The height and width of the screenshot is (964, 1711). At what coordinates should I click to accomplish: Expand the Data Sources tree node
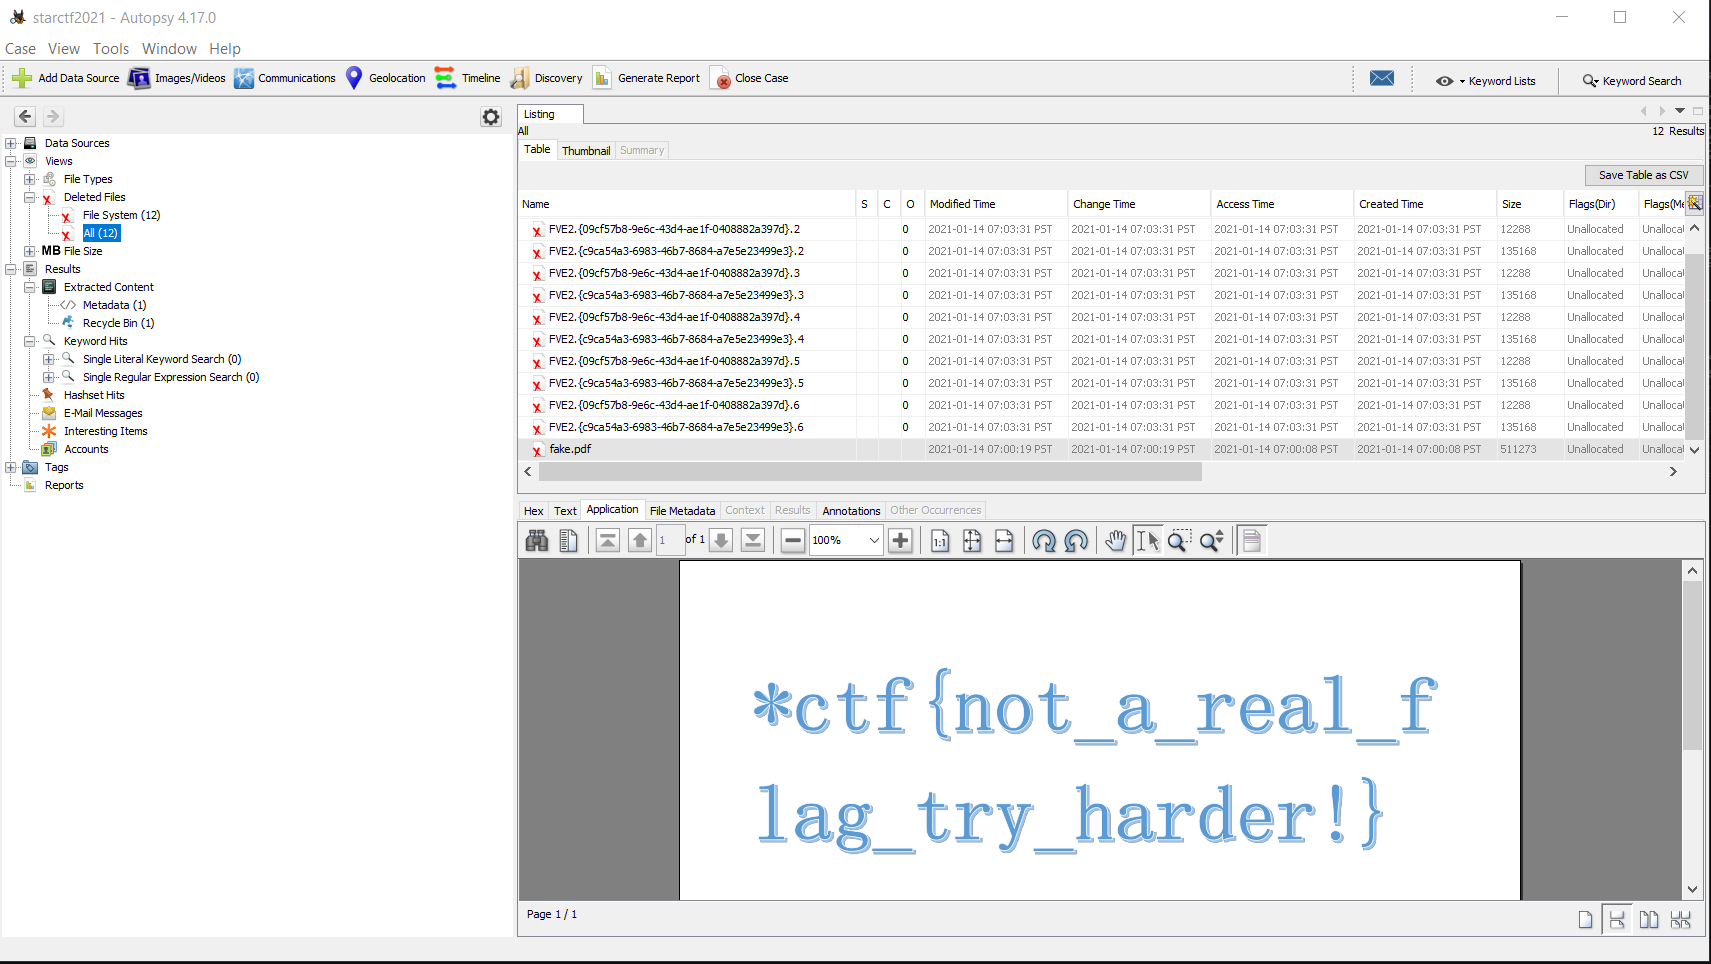tap(11, 143)
